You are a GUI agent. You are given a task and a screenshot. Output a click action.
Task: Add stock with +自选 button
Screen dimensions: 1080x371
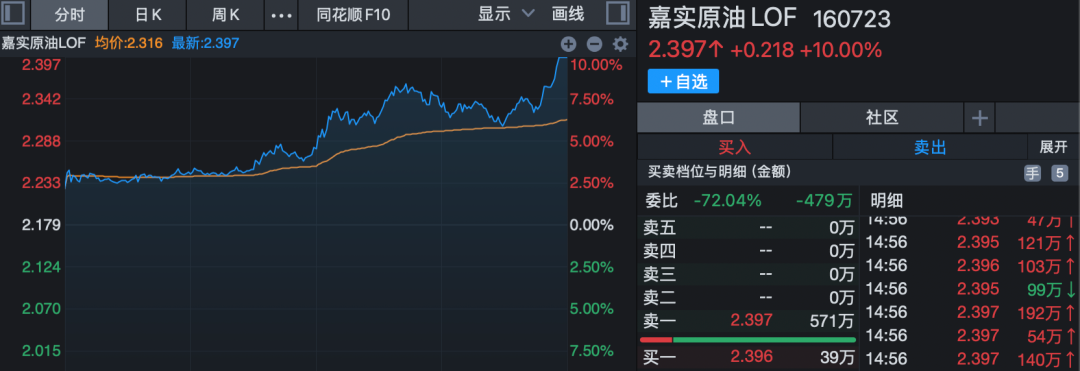(x=683, y=81)
